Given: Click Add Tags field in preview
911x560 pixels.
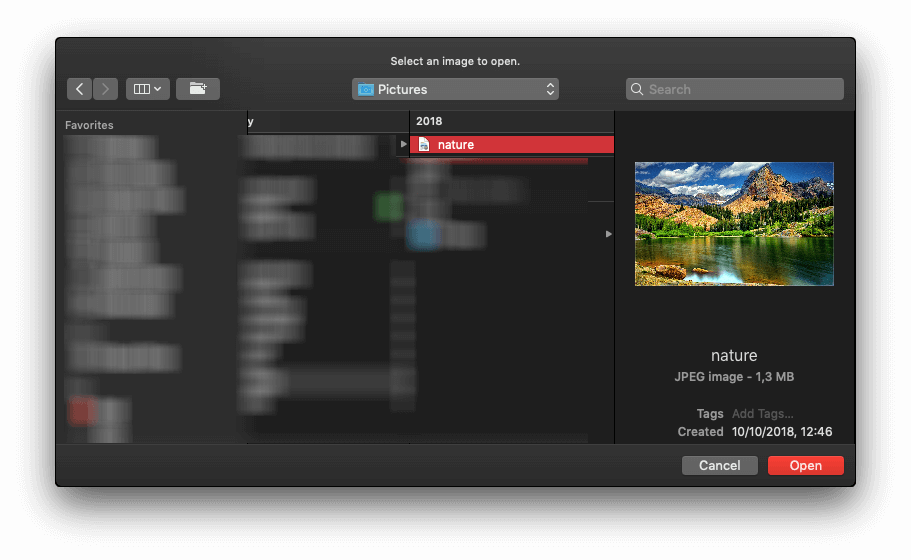Looking at the screenshot, I should (762, 414).
